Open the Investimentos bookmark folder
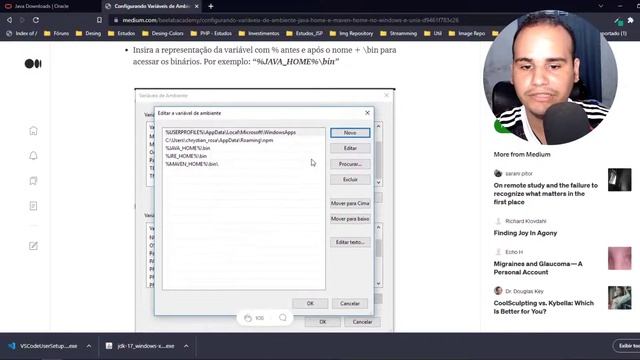The image size is (640, 360). point(259,33)
